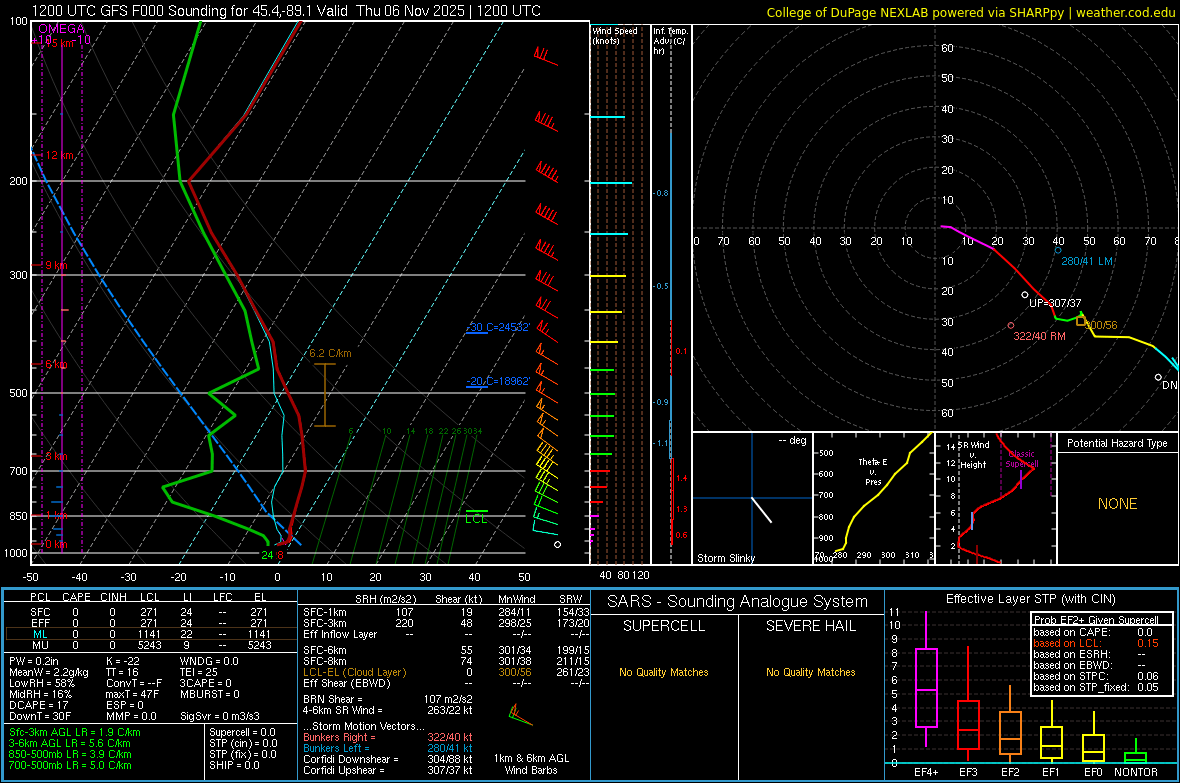Select the green LCL marker on the Skew-T
Viewport: 1180px width, 783px height.
pyautogui.click(x=476, y=517)
